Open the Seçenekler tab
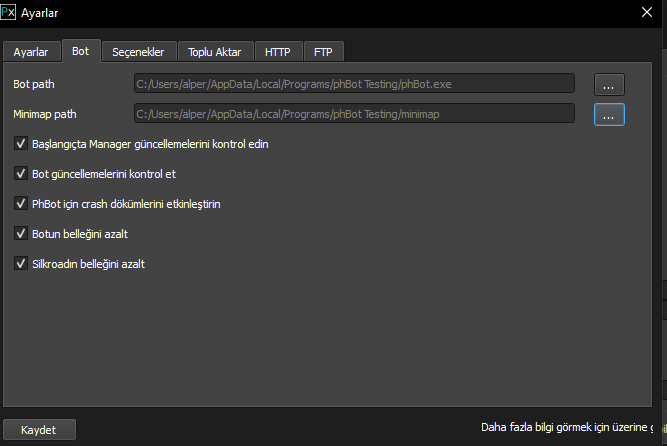667x446 pixels. point(139,51)
